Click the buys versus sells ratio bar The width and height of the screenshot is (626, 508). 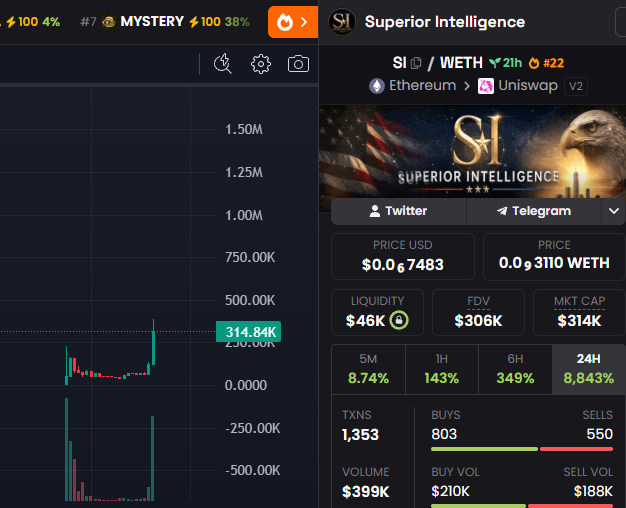pos(522,449)
